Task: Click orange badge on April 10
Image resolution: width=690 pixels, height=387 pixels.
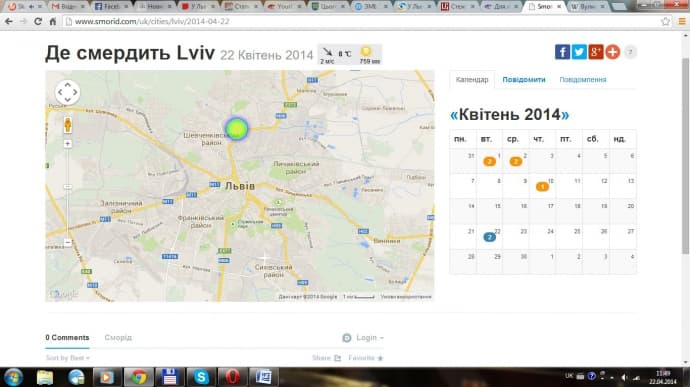Action: 542,187
